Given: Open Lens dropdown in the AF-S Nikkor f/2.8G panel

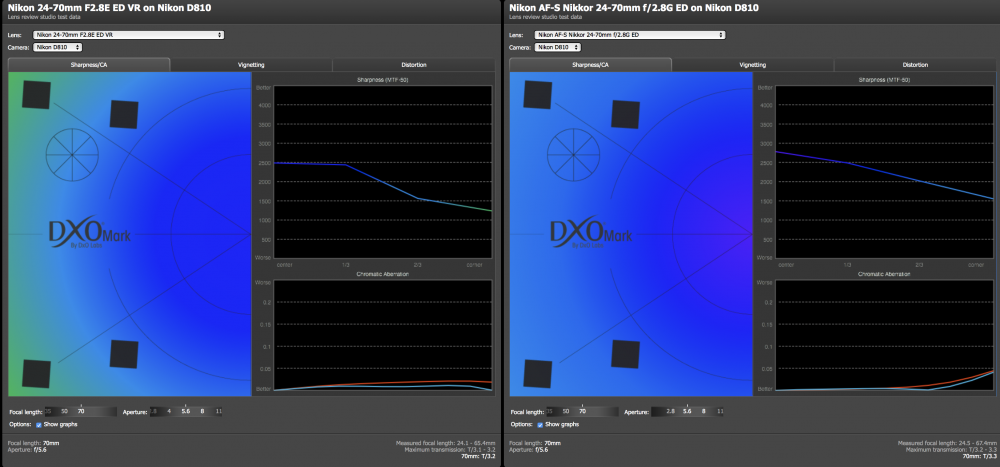Looking at the screenshot, I should 630,35.
